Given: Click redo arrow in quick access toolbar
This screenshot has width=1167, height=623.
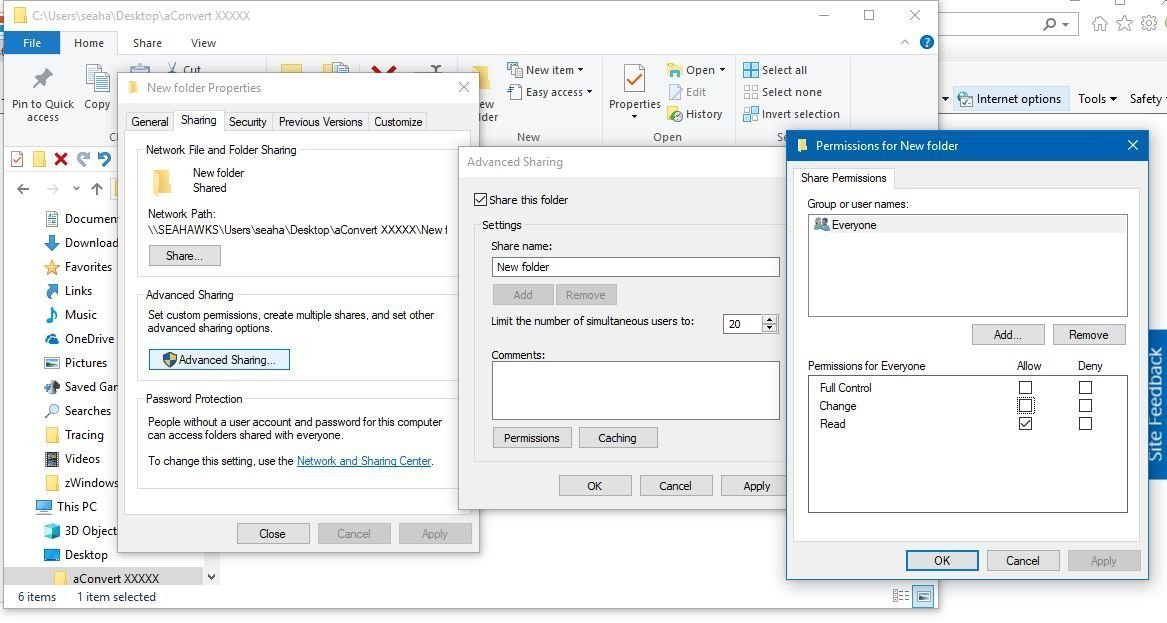Looking at the screenshot, I should [x=83, y=159].
